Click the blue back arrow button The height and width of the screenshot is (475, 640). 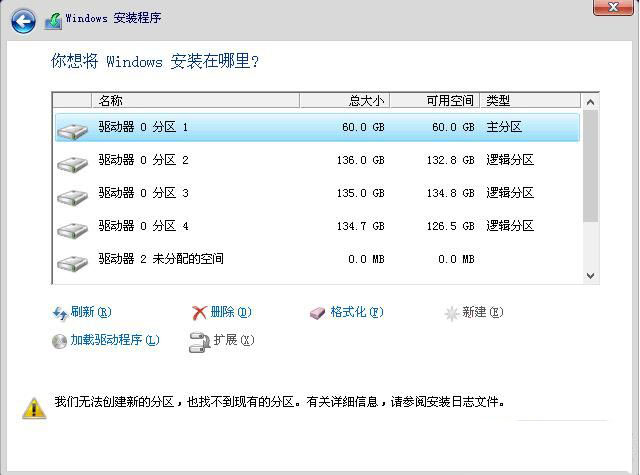[23, 21]
